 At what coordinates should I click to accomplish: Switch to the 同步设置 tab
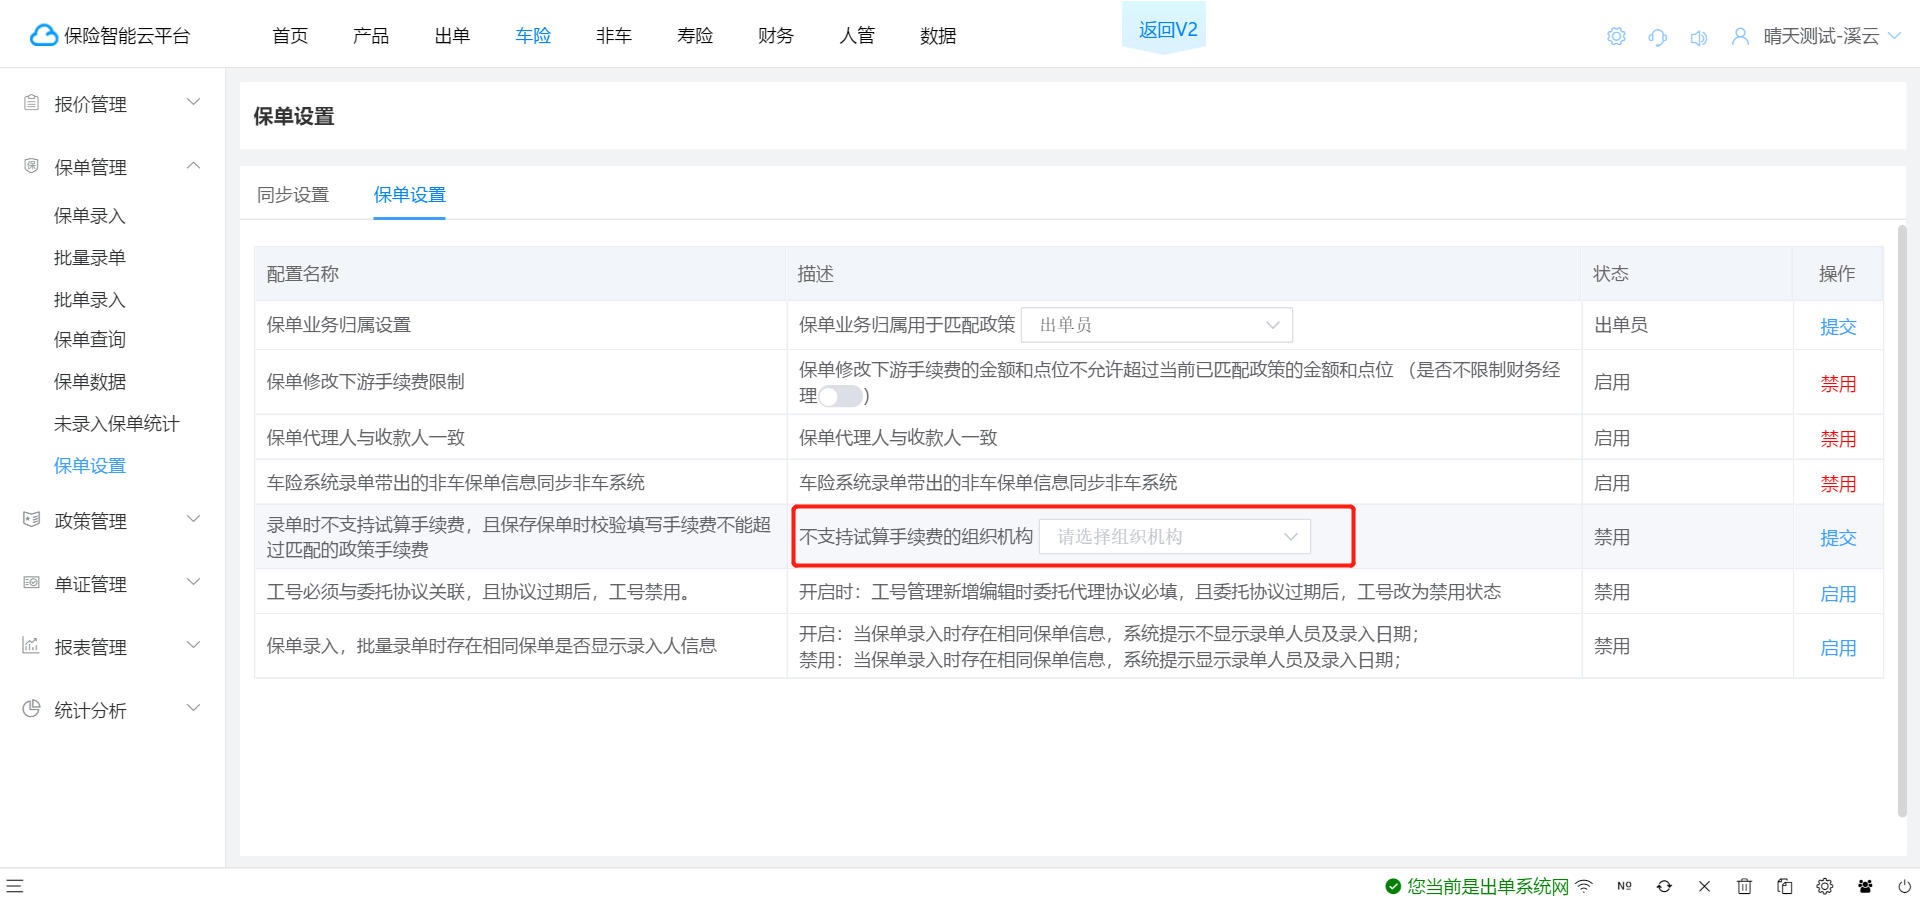[293, 195]
